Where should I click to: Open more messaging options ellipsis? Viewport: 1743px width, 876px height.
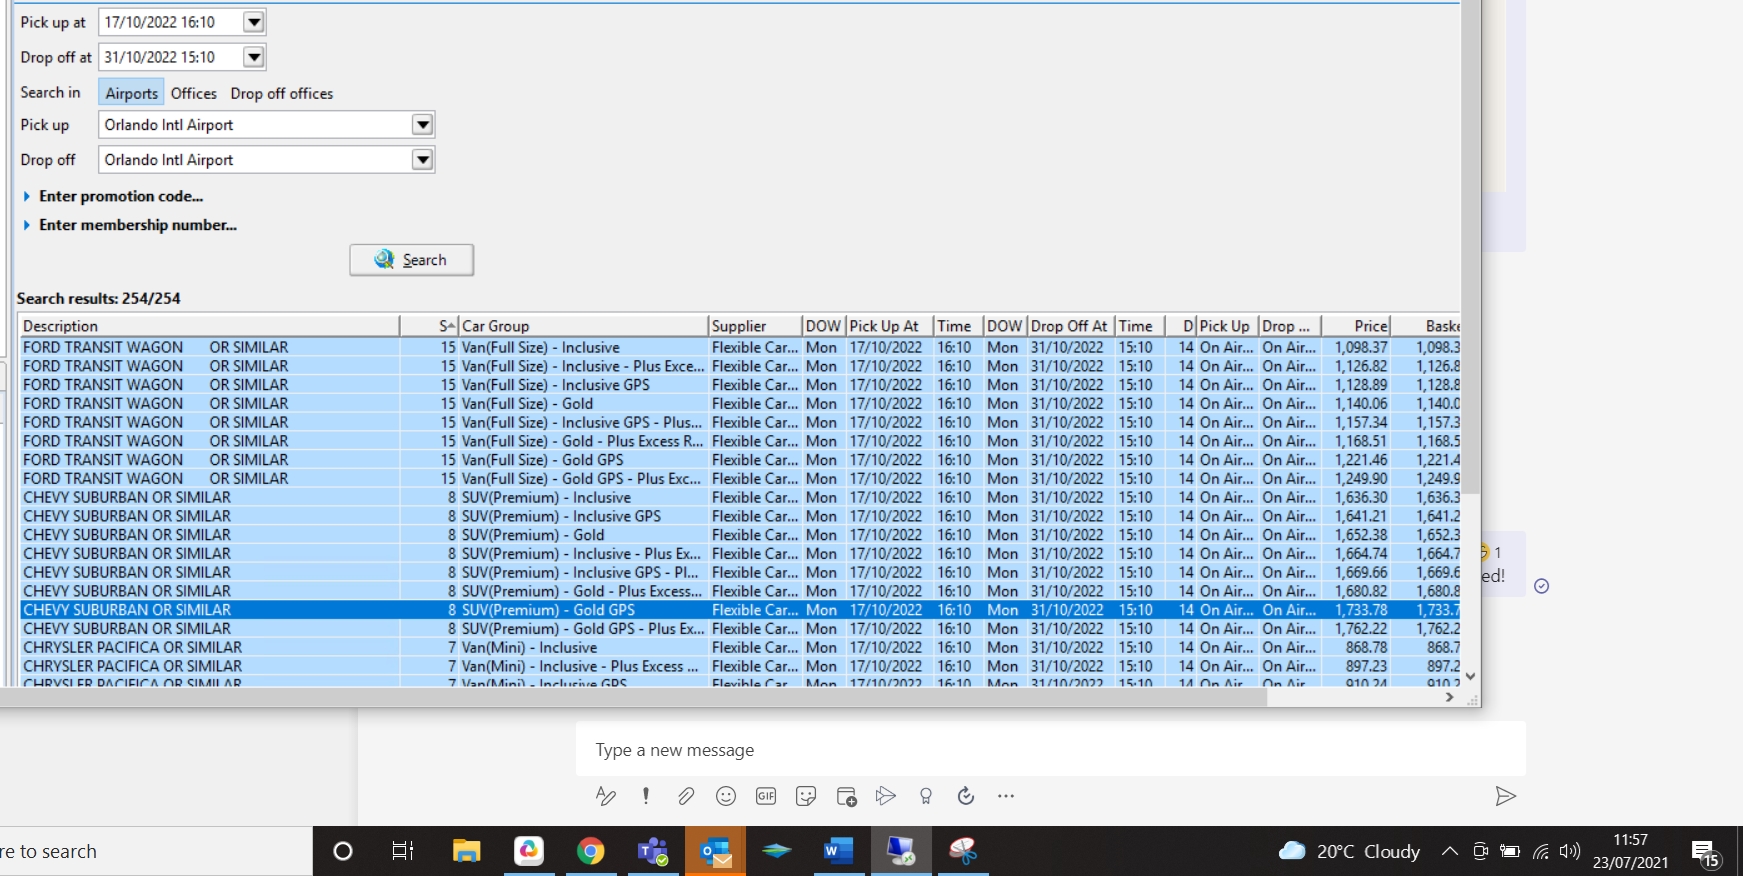pos(1006,796)
